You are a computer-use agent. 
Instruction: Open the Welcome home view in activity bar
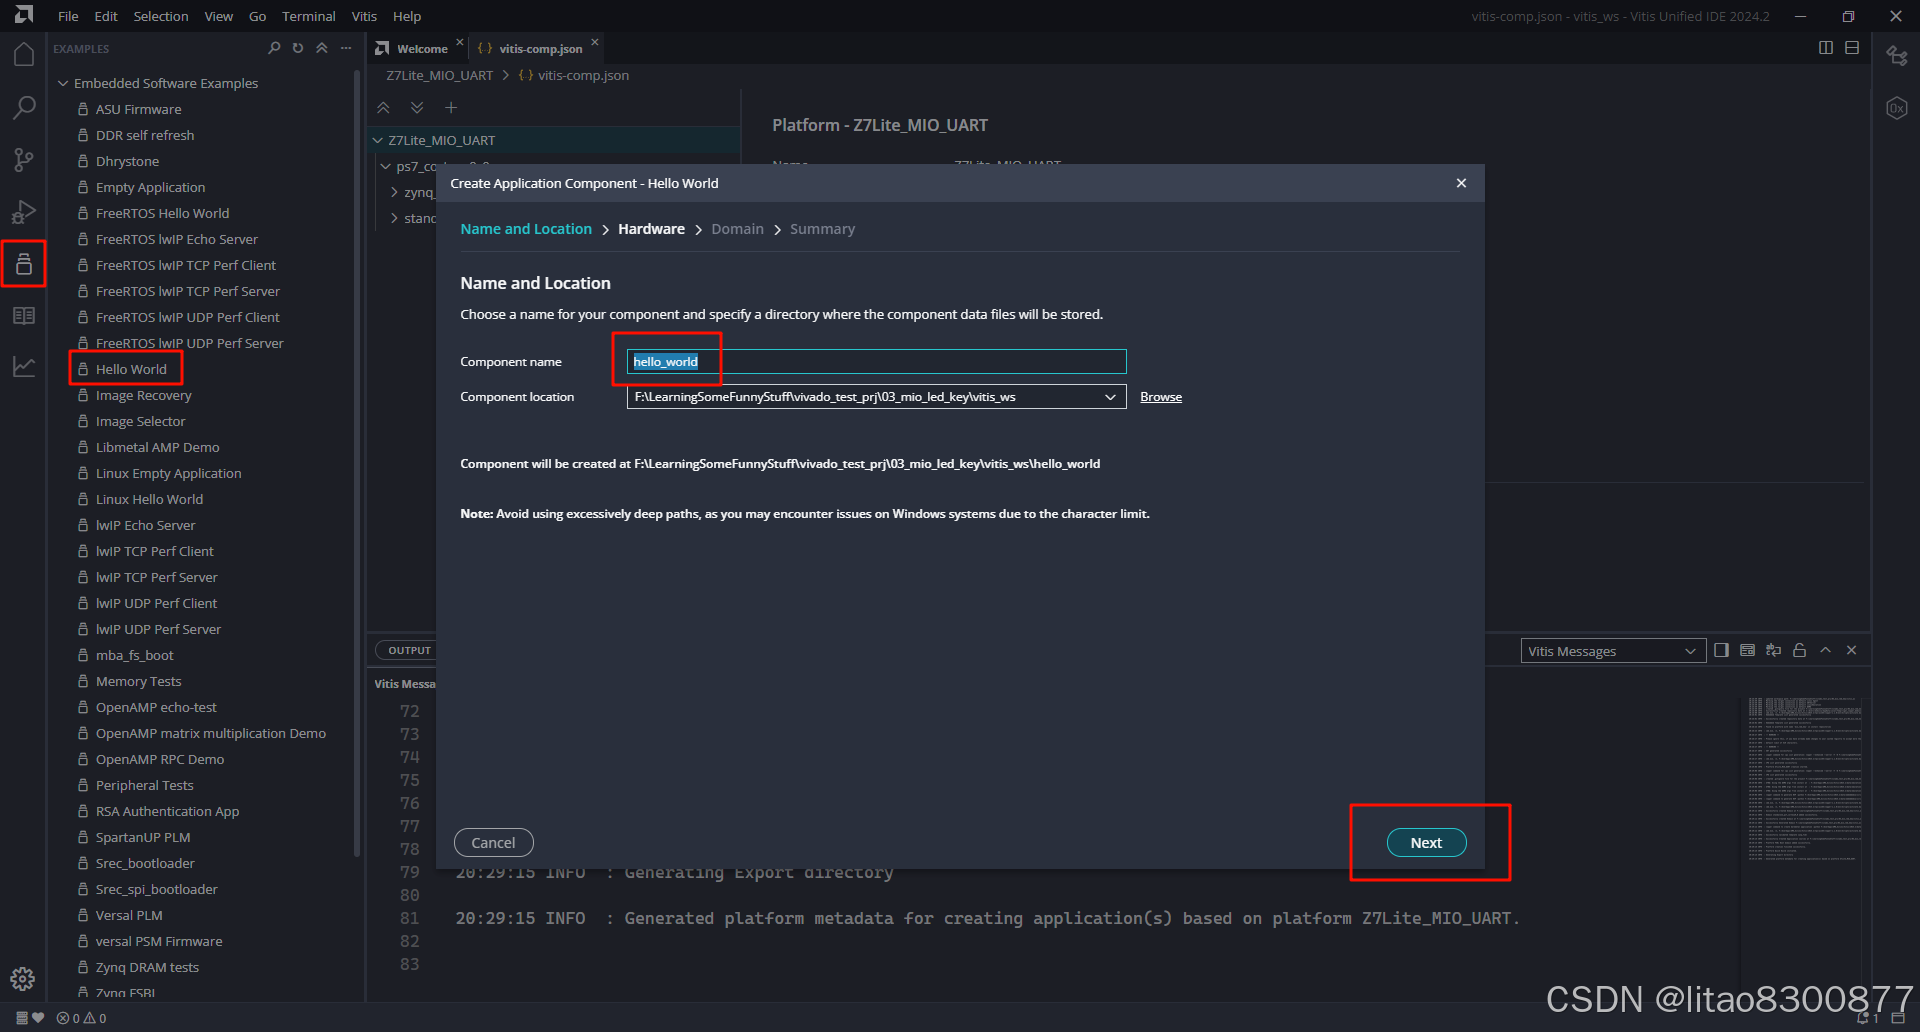tap(24, 55)
